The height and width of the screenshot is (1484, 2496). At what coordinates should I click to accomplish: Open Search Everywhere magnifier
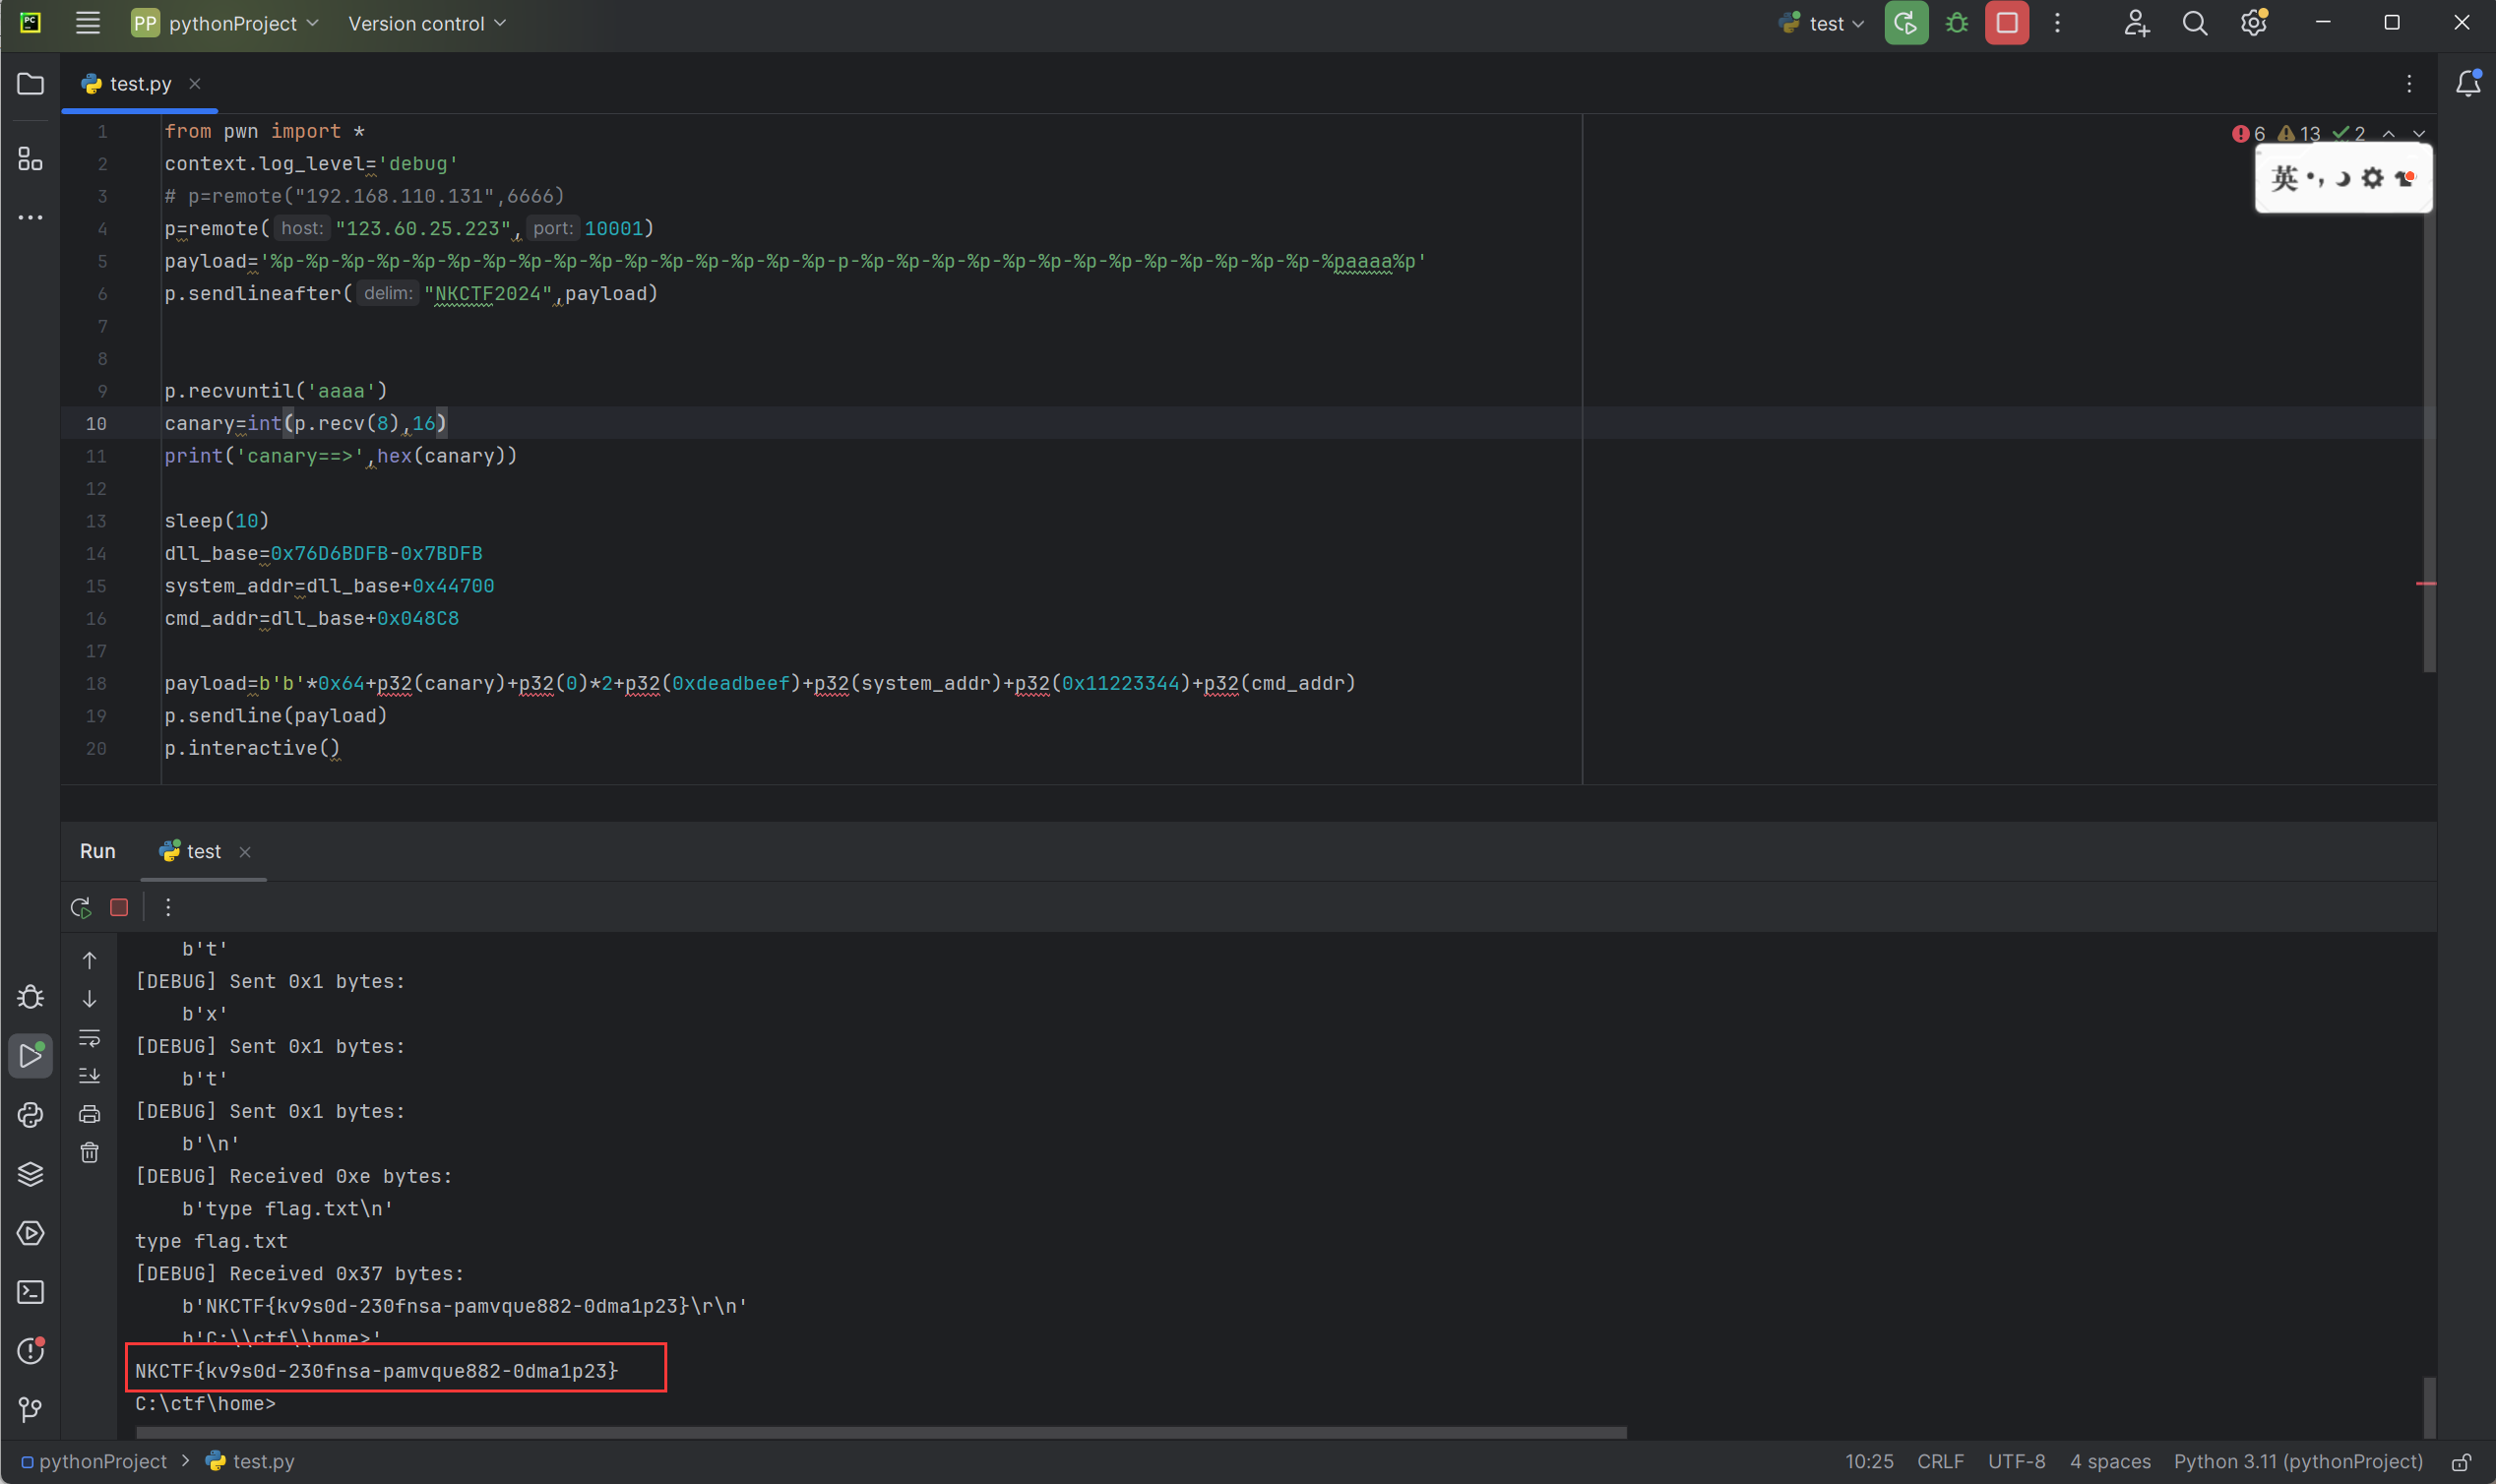[2194, 23]
